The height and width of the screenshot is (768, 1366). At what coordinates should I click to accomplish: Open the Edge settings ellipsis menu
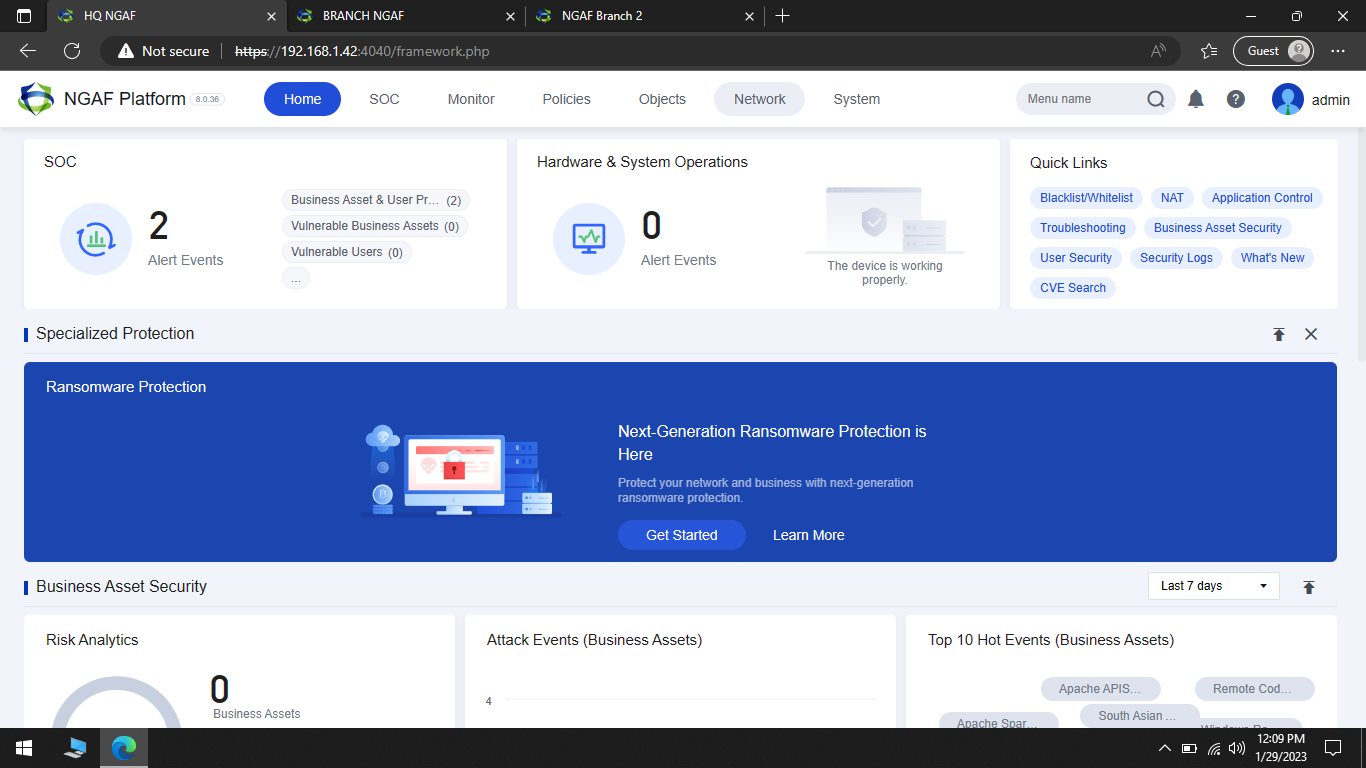[x=1337, y=50]
